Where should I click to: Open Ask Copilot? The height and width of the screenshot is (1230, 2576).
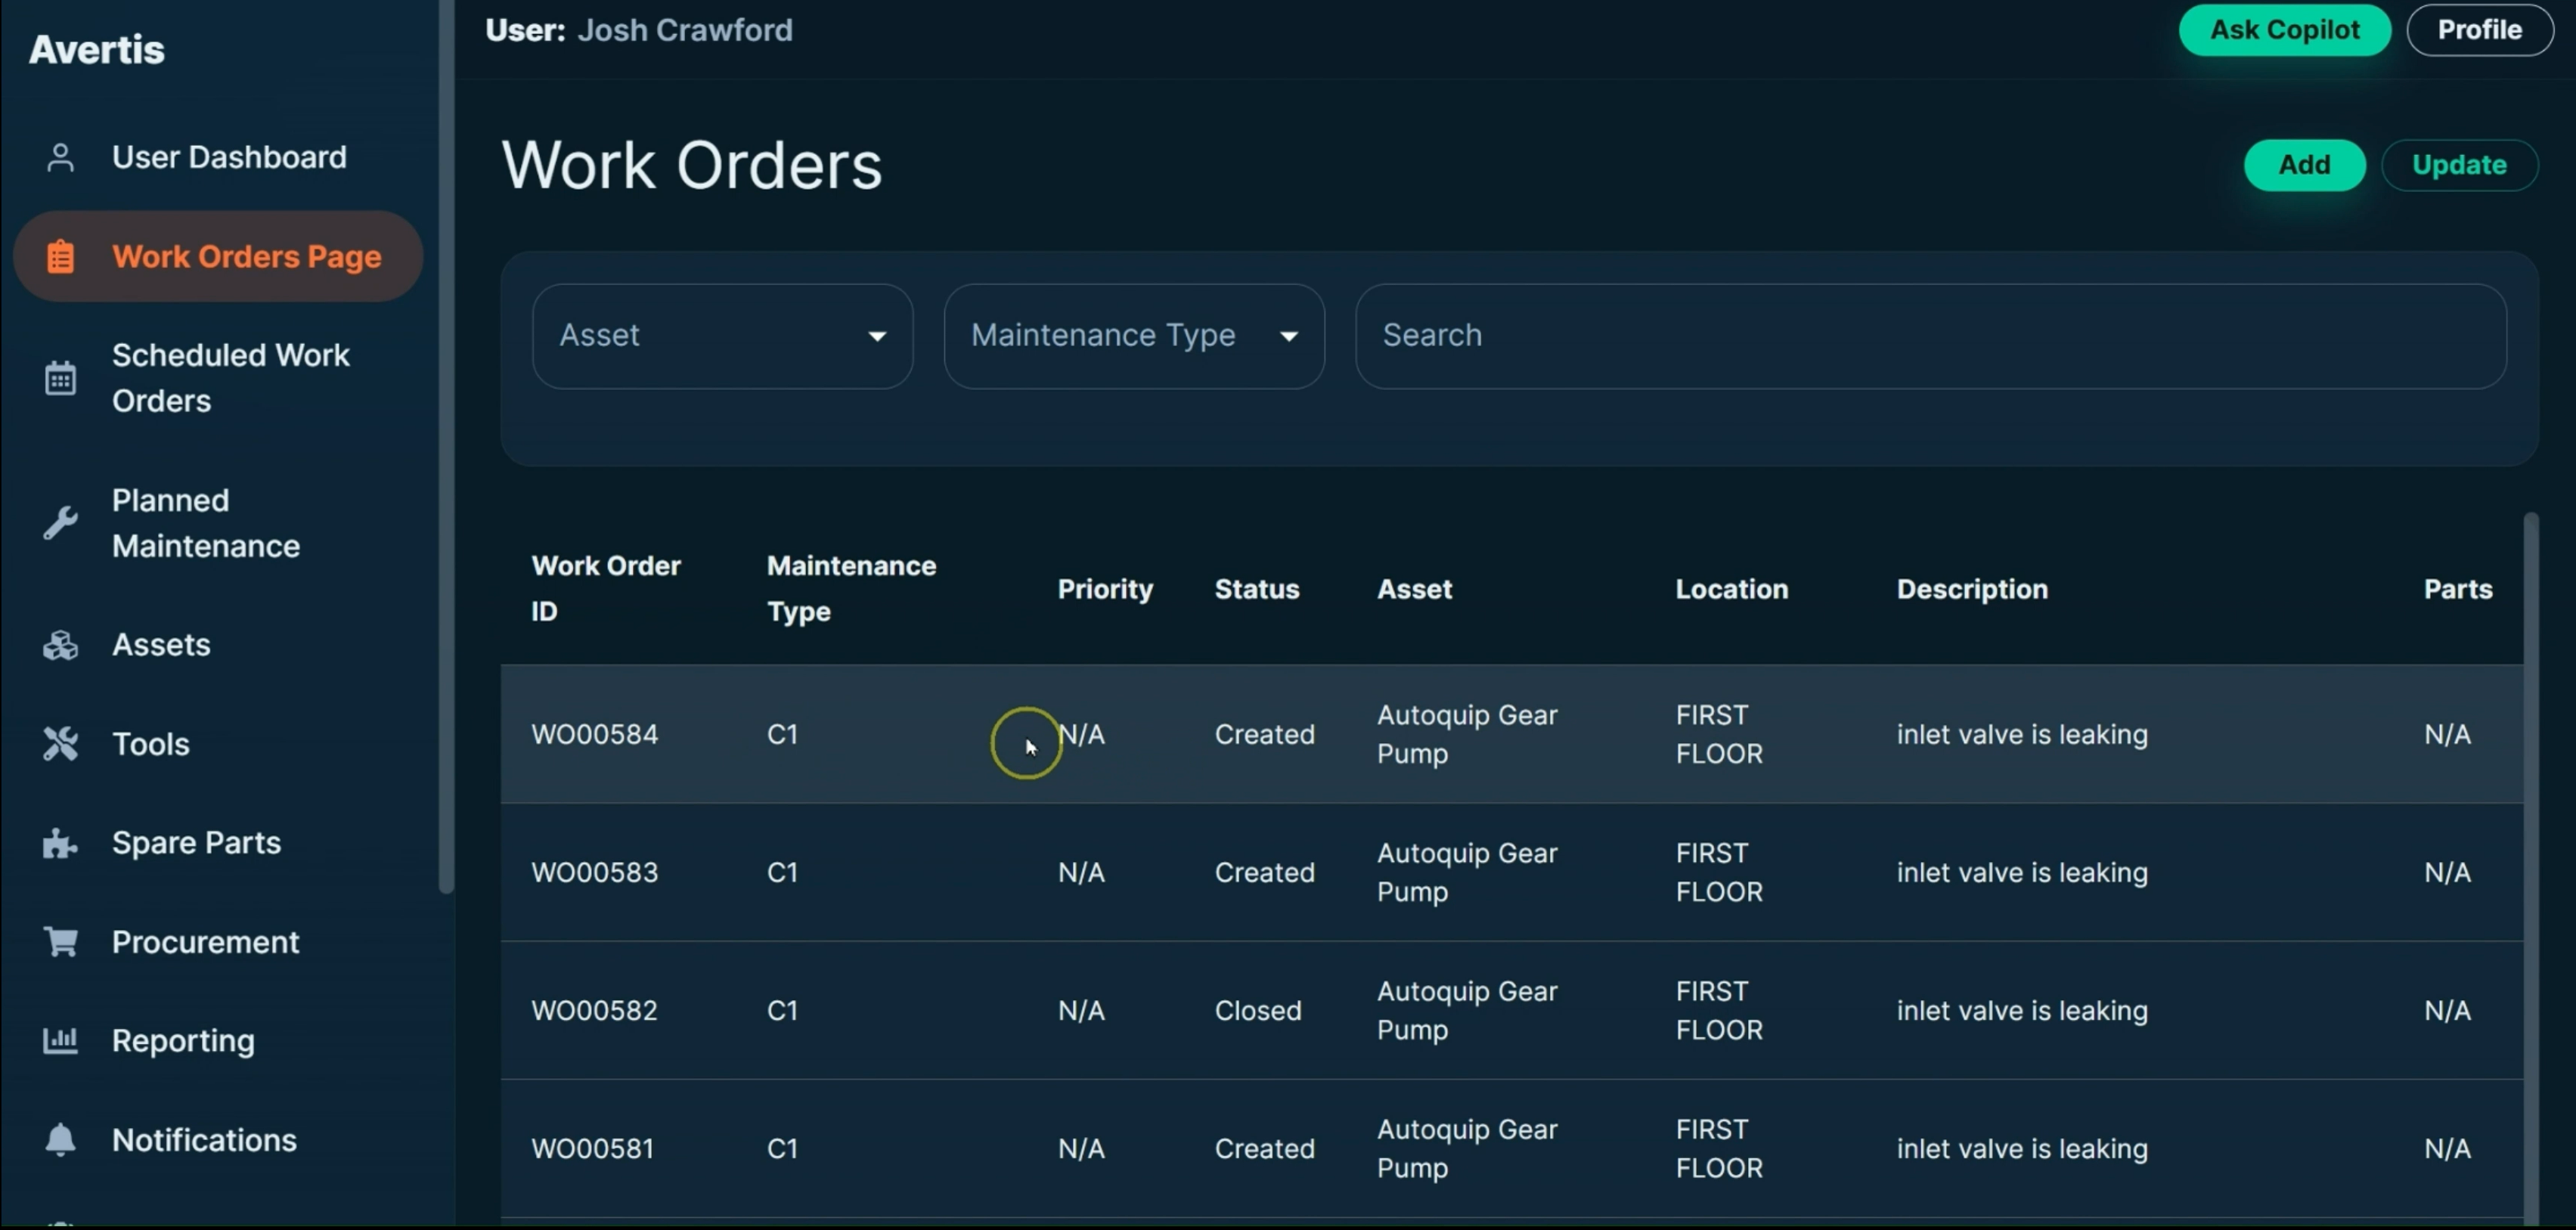point(2284,30)
